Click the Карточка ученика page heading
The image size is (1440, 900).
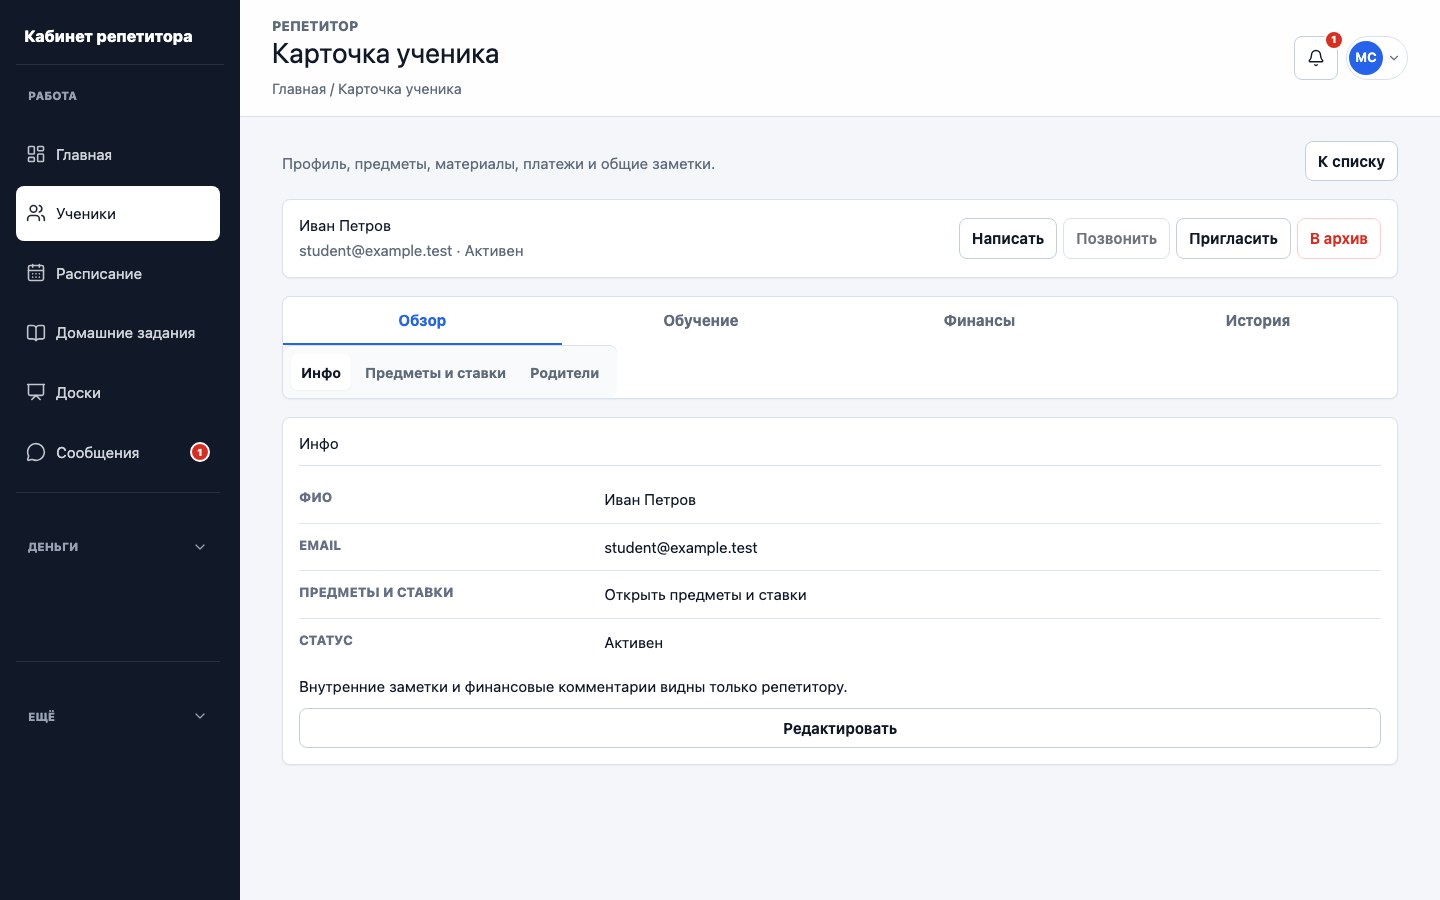pos(385,54)
